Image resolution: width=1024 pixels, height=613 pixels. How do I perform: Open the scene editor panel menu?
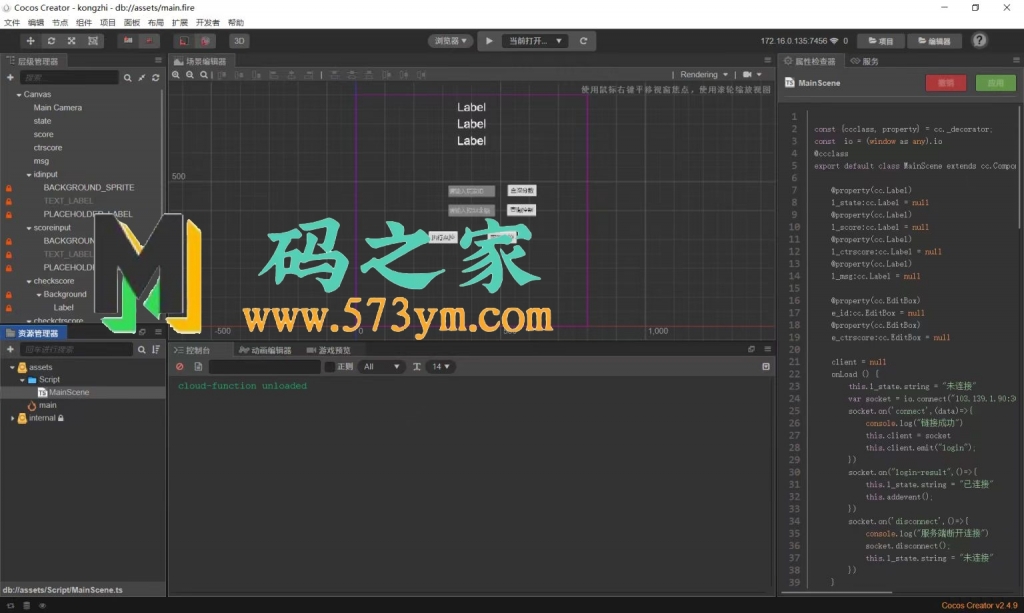click(767, 61)
